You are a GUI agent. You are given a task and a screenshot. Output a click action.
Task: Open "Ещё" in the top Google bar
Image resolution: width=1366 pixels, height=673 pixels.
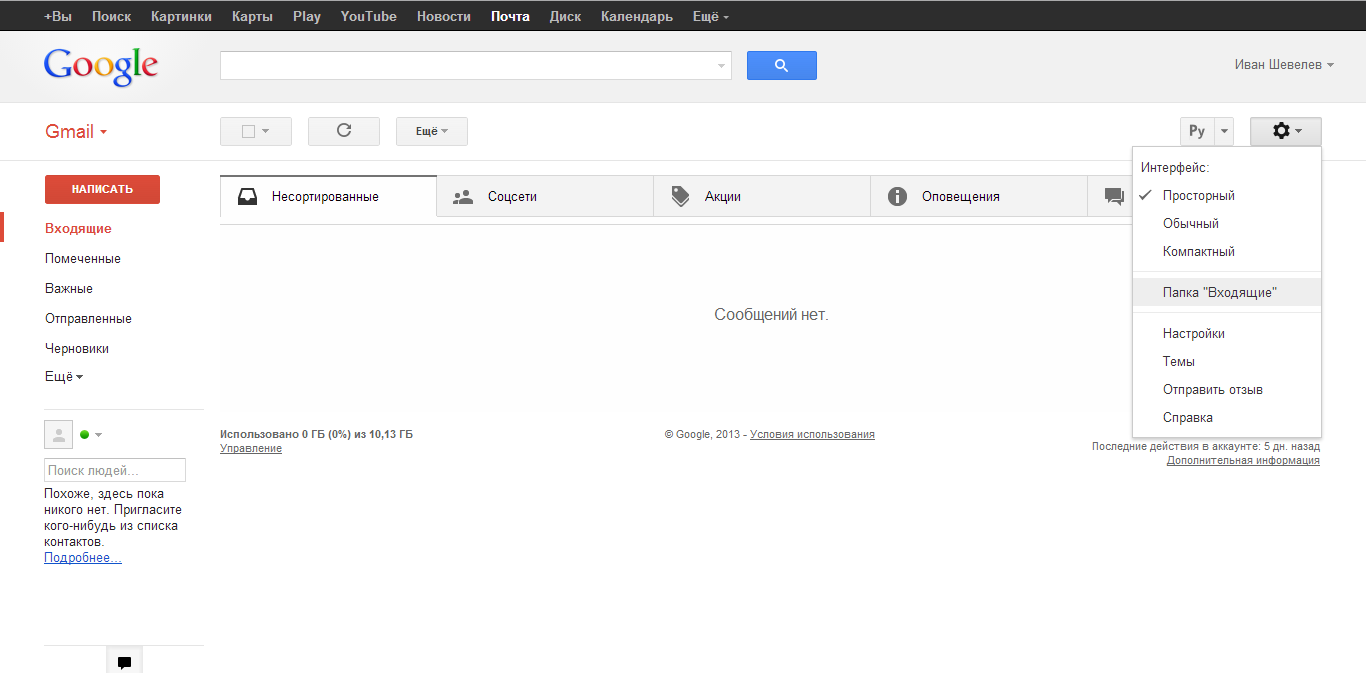coord(710,17)
